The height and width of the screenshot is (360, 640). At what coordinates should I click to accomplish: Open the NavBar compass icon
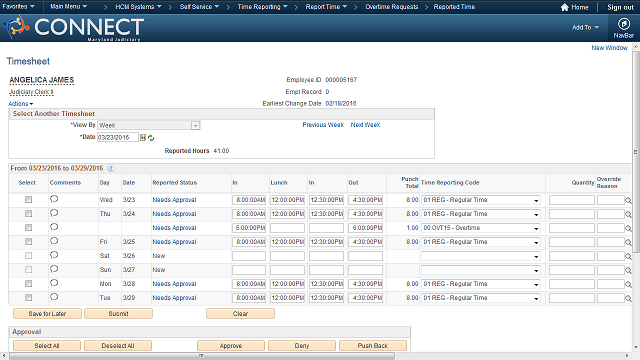coord(623,24)
